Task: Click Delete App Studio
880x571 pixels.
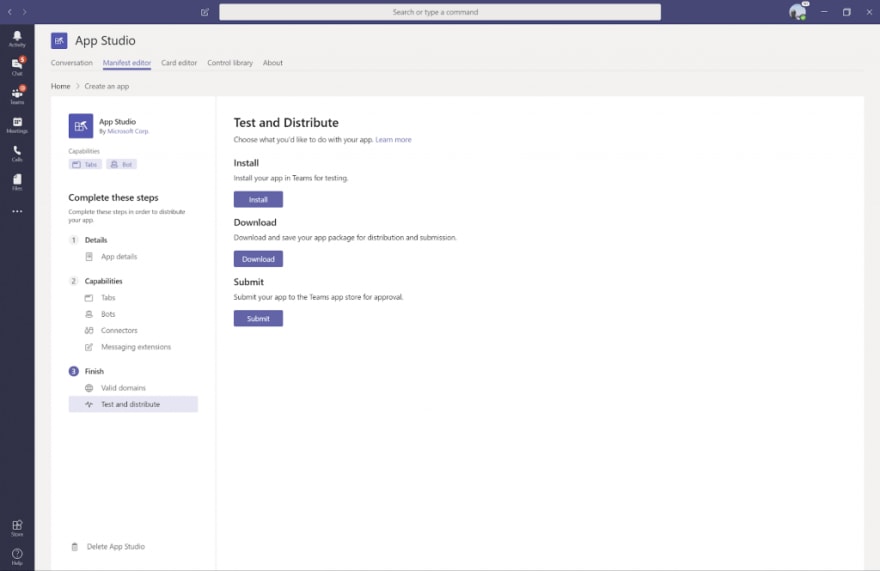Action: pyautogui.click(x=116, y=546)
